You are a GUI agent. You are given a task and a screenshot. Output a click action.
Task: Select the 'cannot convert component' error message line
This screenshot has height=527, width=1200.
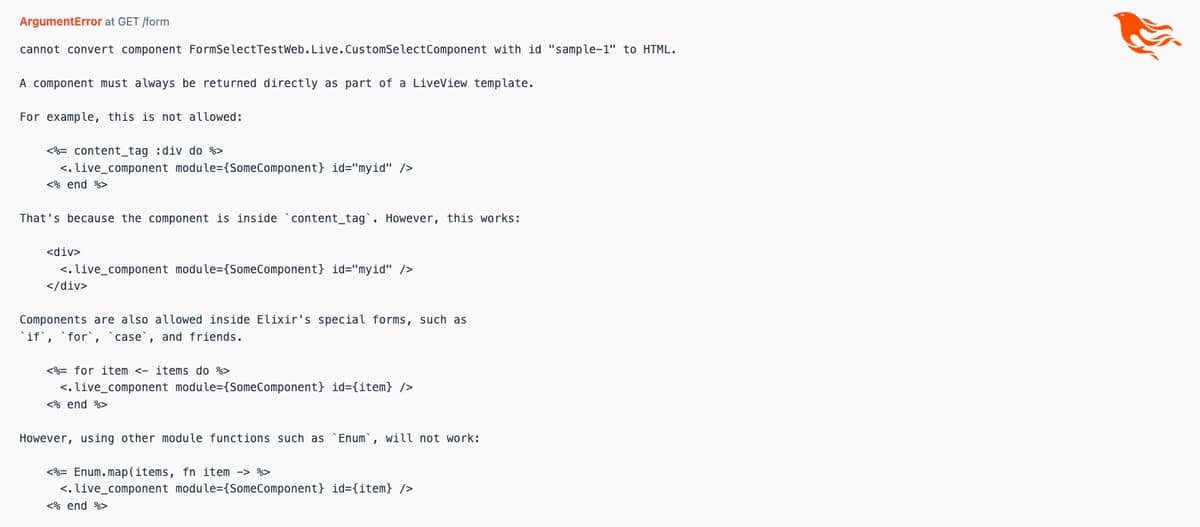[347, 49]
